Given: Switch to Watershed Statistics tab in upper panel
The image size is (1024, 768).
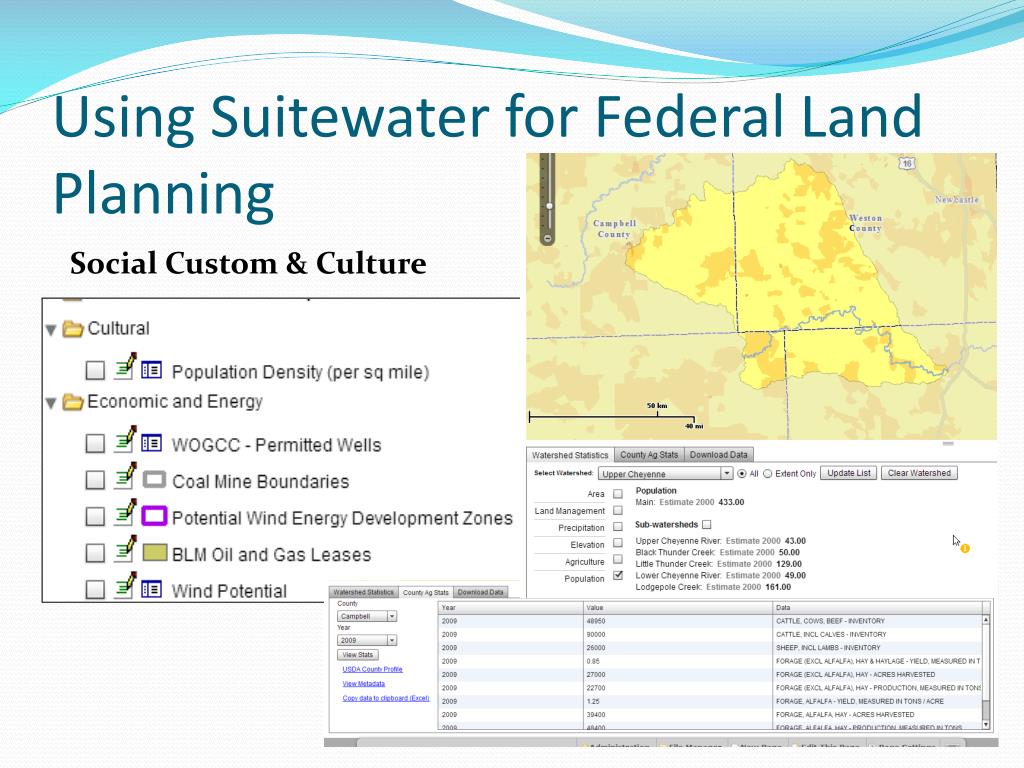Looking at the screenshot, I should pyautogui.click(x=569, y=455).
